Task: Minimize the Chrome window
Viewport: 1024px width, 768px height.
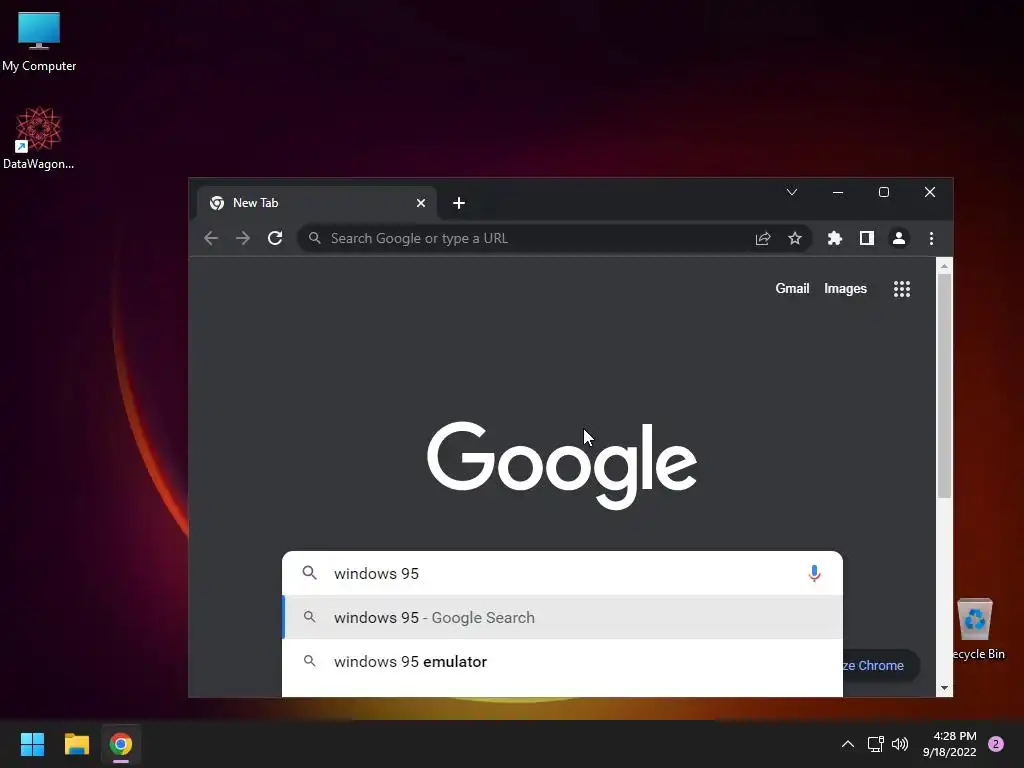Action: coord(838,192)
